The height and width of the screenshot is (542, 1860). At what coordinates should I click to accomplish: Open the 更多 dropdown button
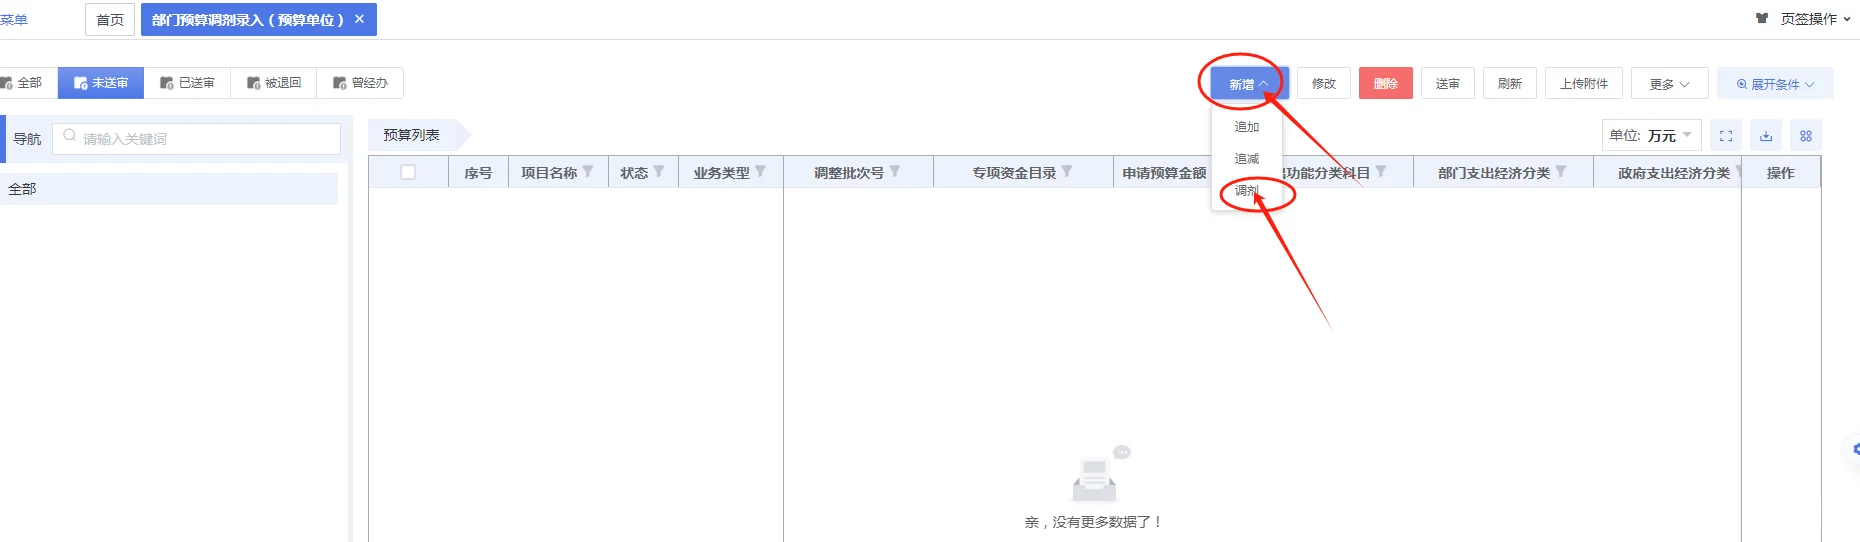(1669, 83)
